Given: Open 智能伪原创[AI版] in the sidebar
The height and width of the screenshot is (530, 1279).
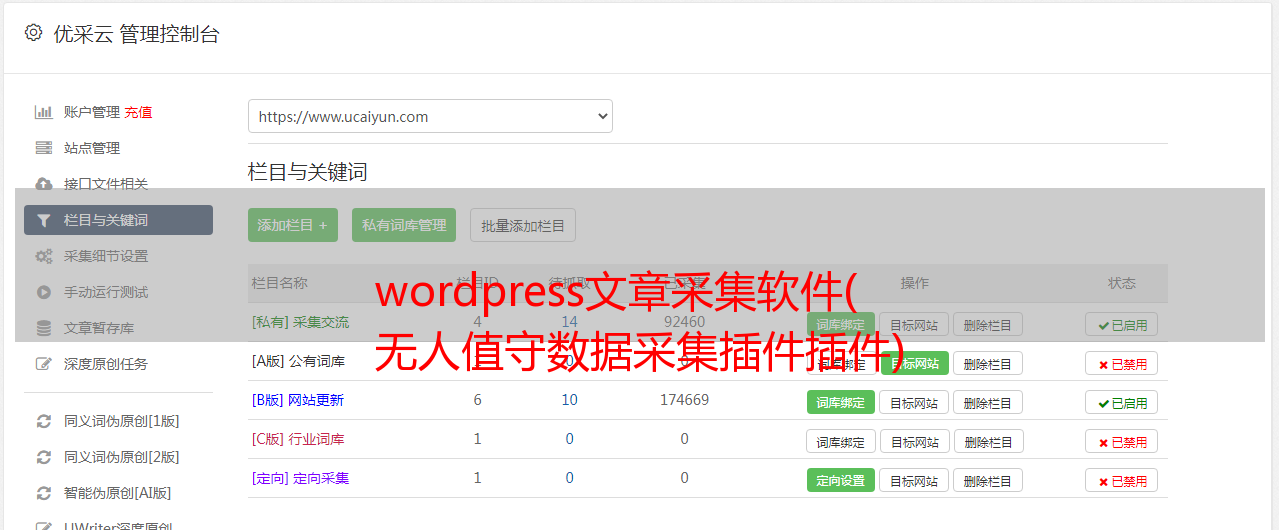Looking at the screenshot, I should 118,493.
